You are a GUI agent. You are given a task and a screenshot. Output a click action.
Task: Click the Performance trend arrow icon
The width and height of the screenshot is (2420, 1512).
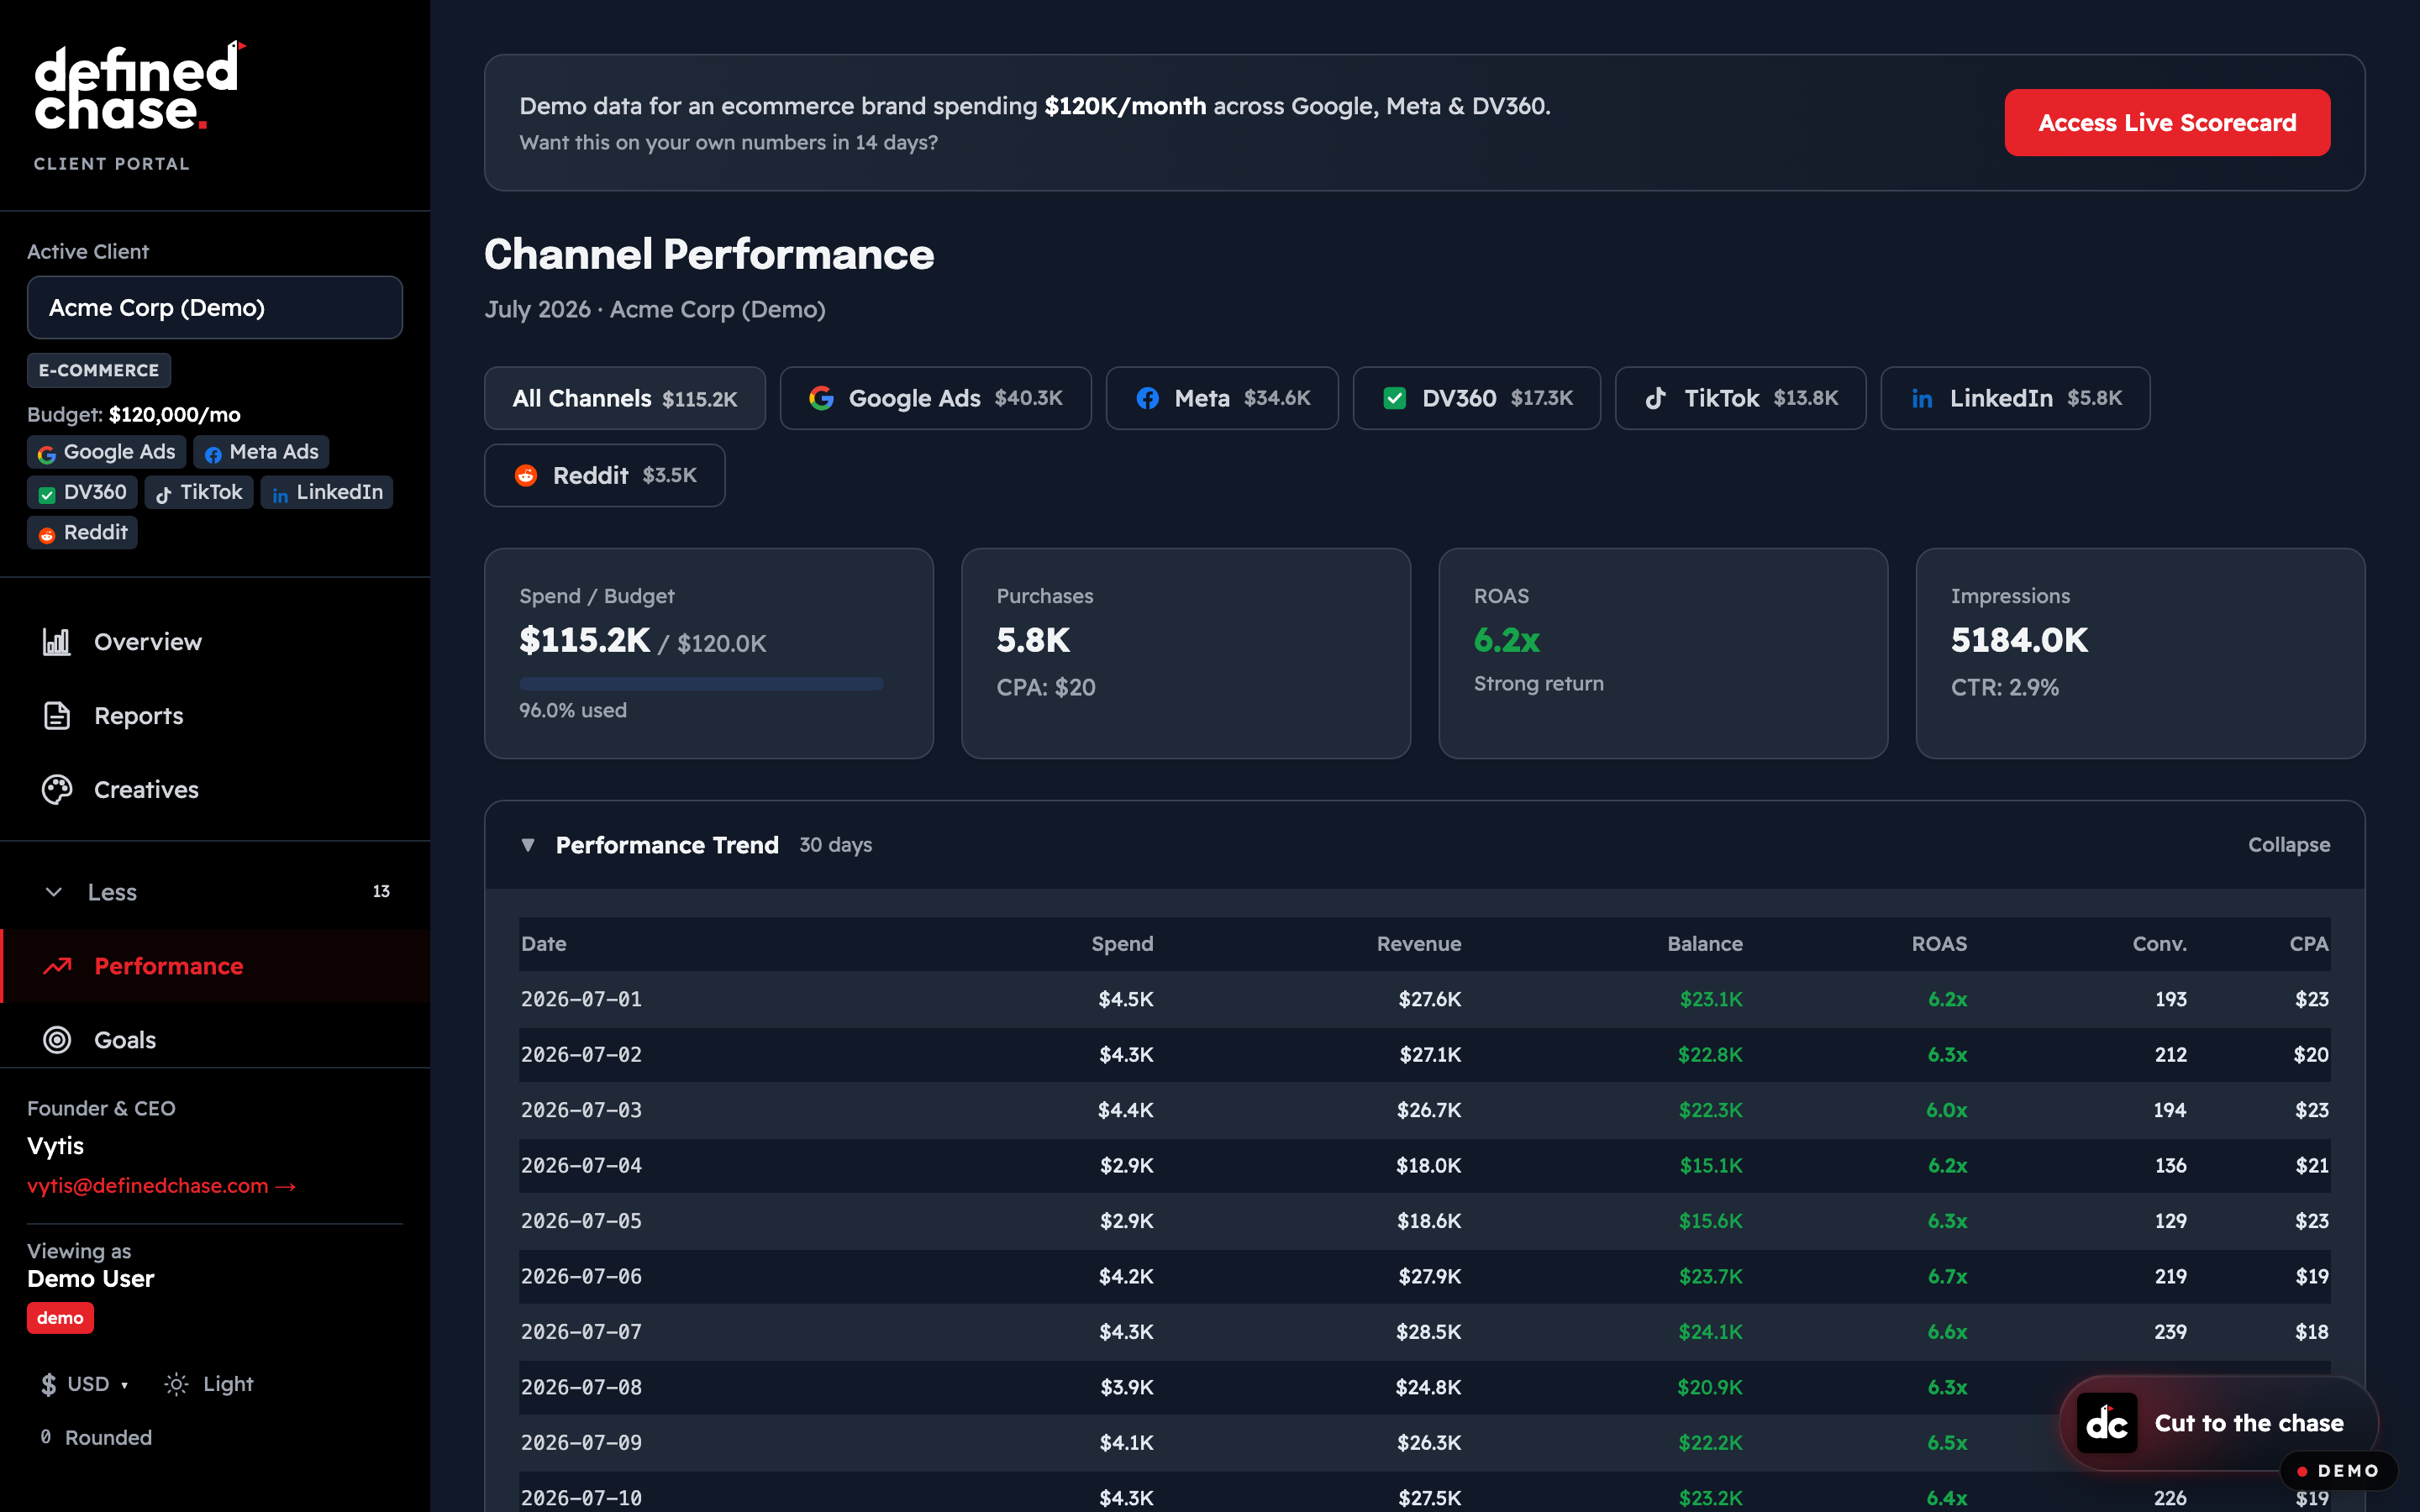pyautogui.click(x=57, y=966)
